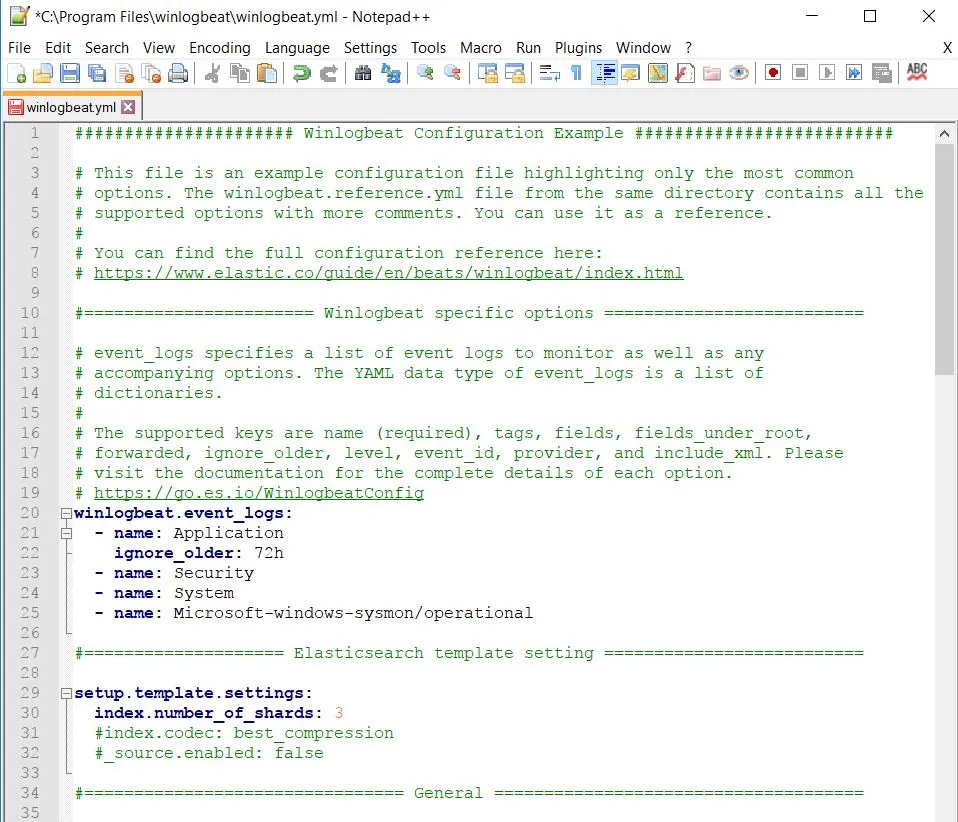Click the scrollbar down arrow
The width and height of the screenshot is (958, 822).
pyautogui.click(x=943, y=815)
